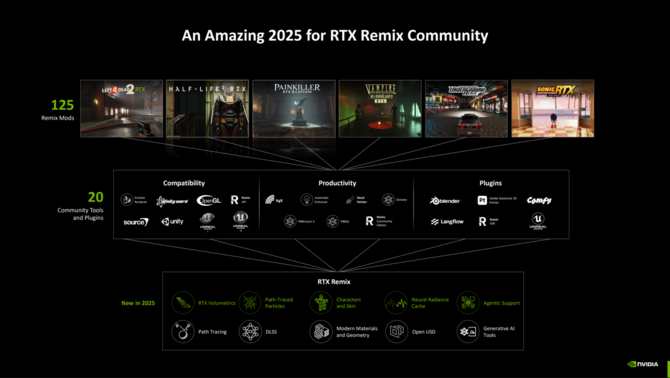Click the 'Path Tracing' text
The width and height of the screenshot is (670, 378).
point(212,332)
